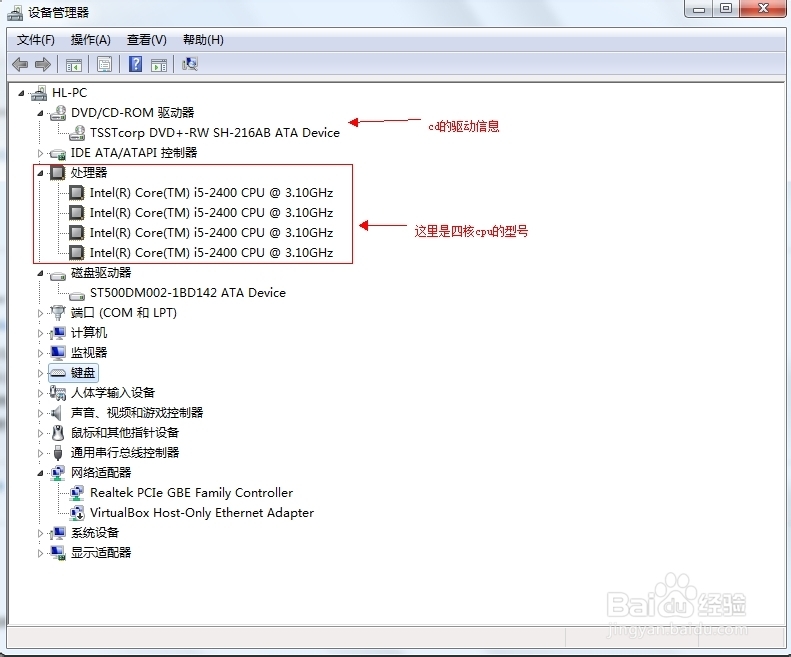
Task: Expand 声音、视频和游戏控制器 branch
Action: [x=40, y=413]
